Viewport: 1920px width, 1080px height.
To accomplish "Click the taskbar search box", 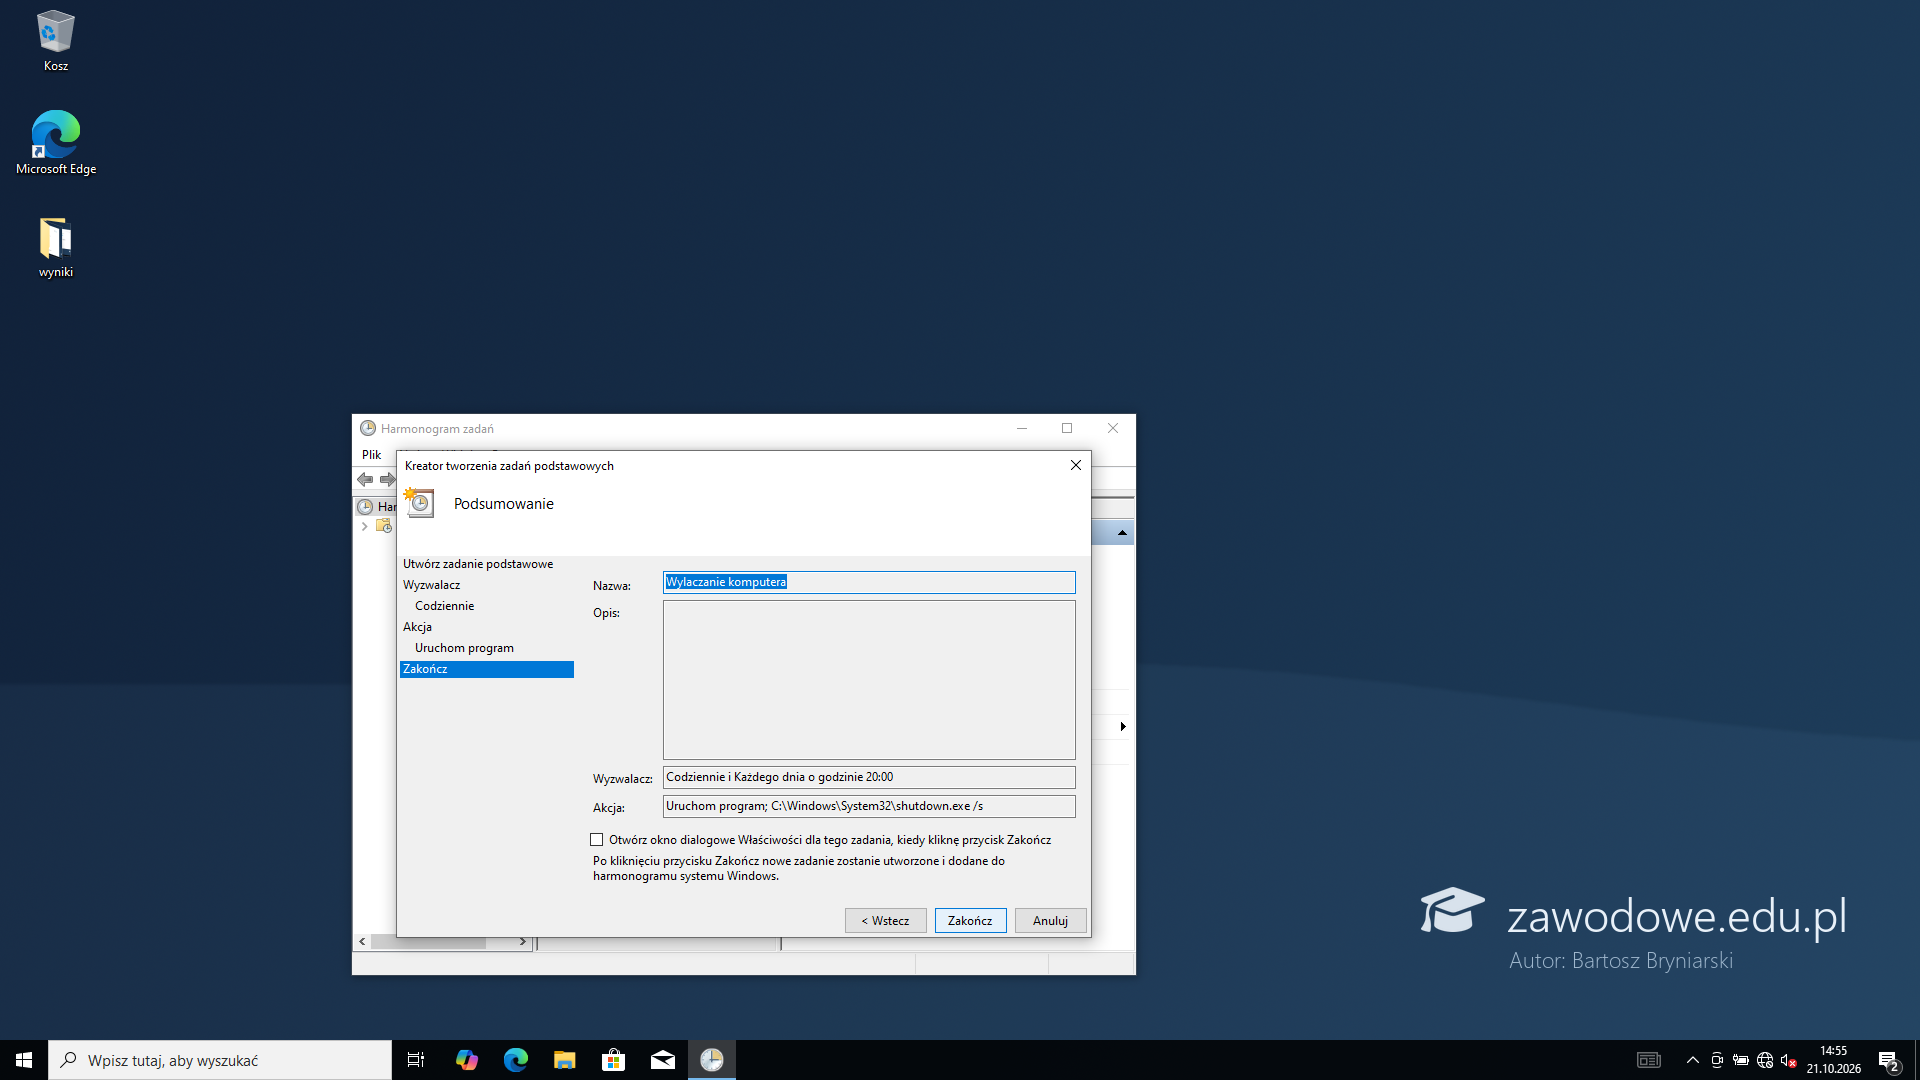I will pyautogui.click(x=220, y=1060).
